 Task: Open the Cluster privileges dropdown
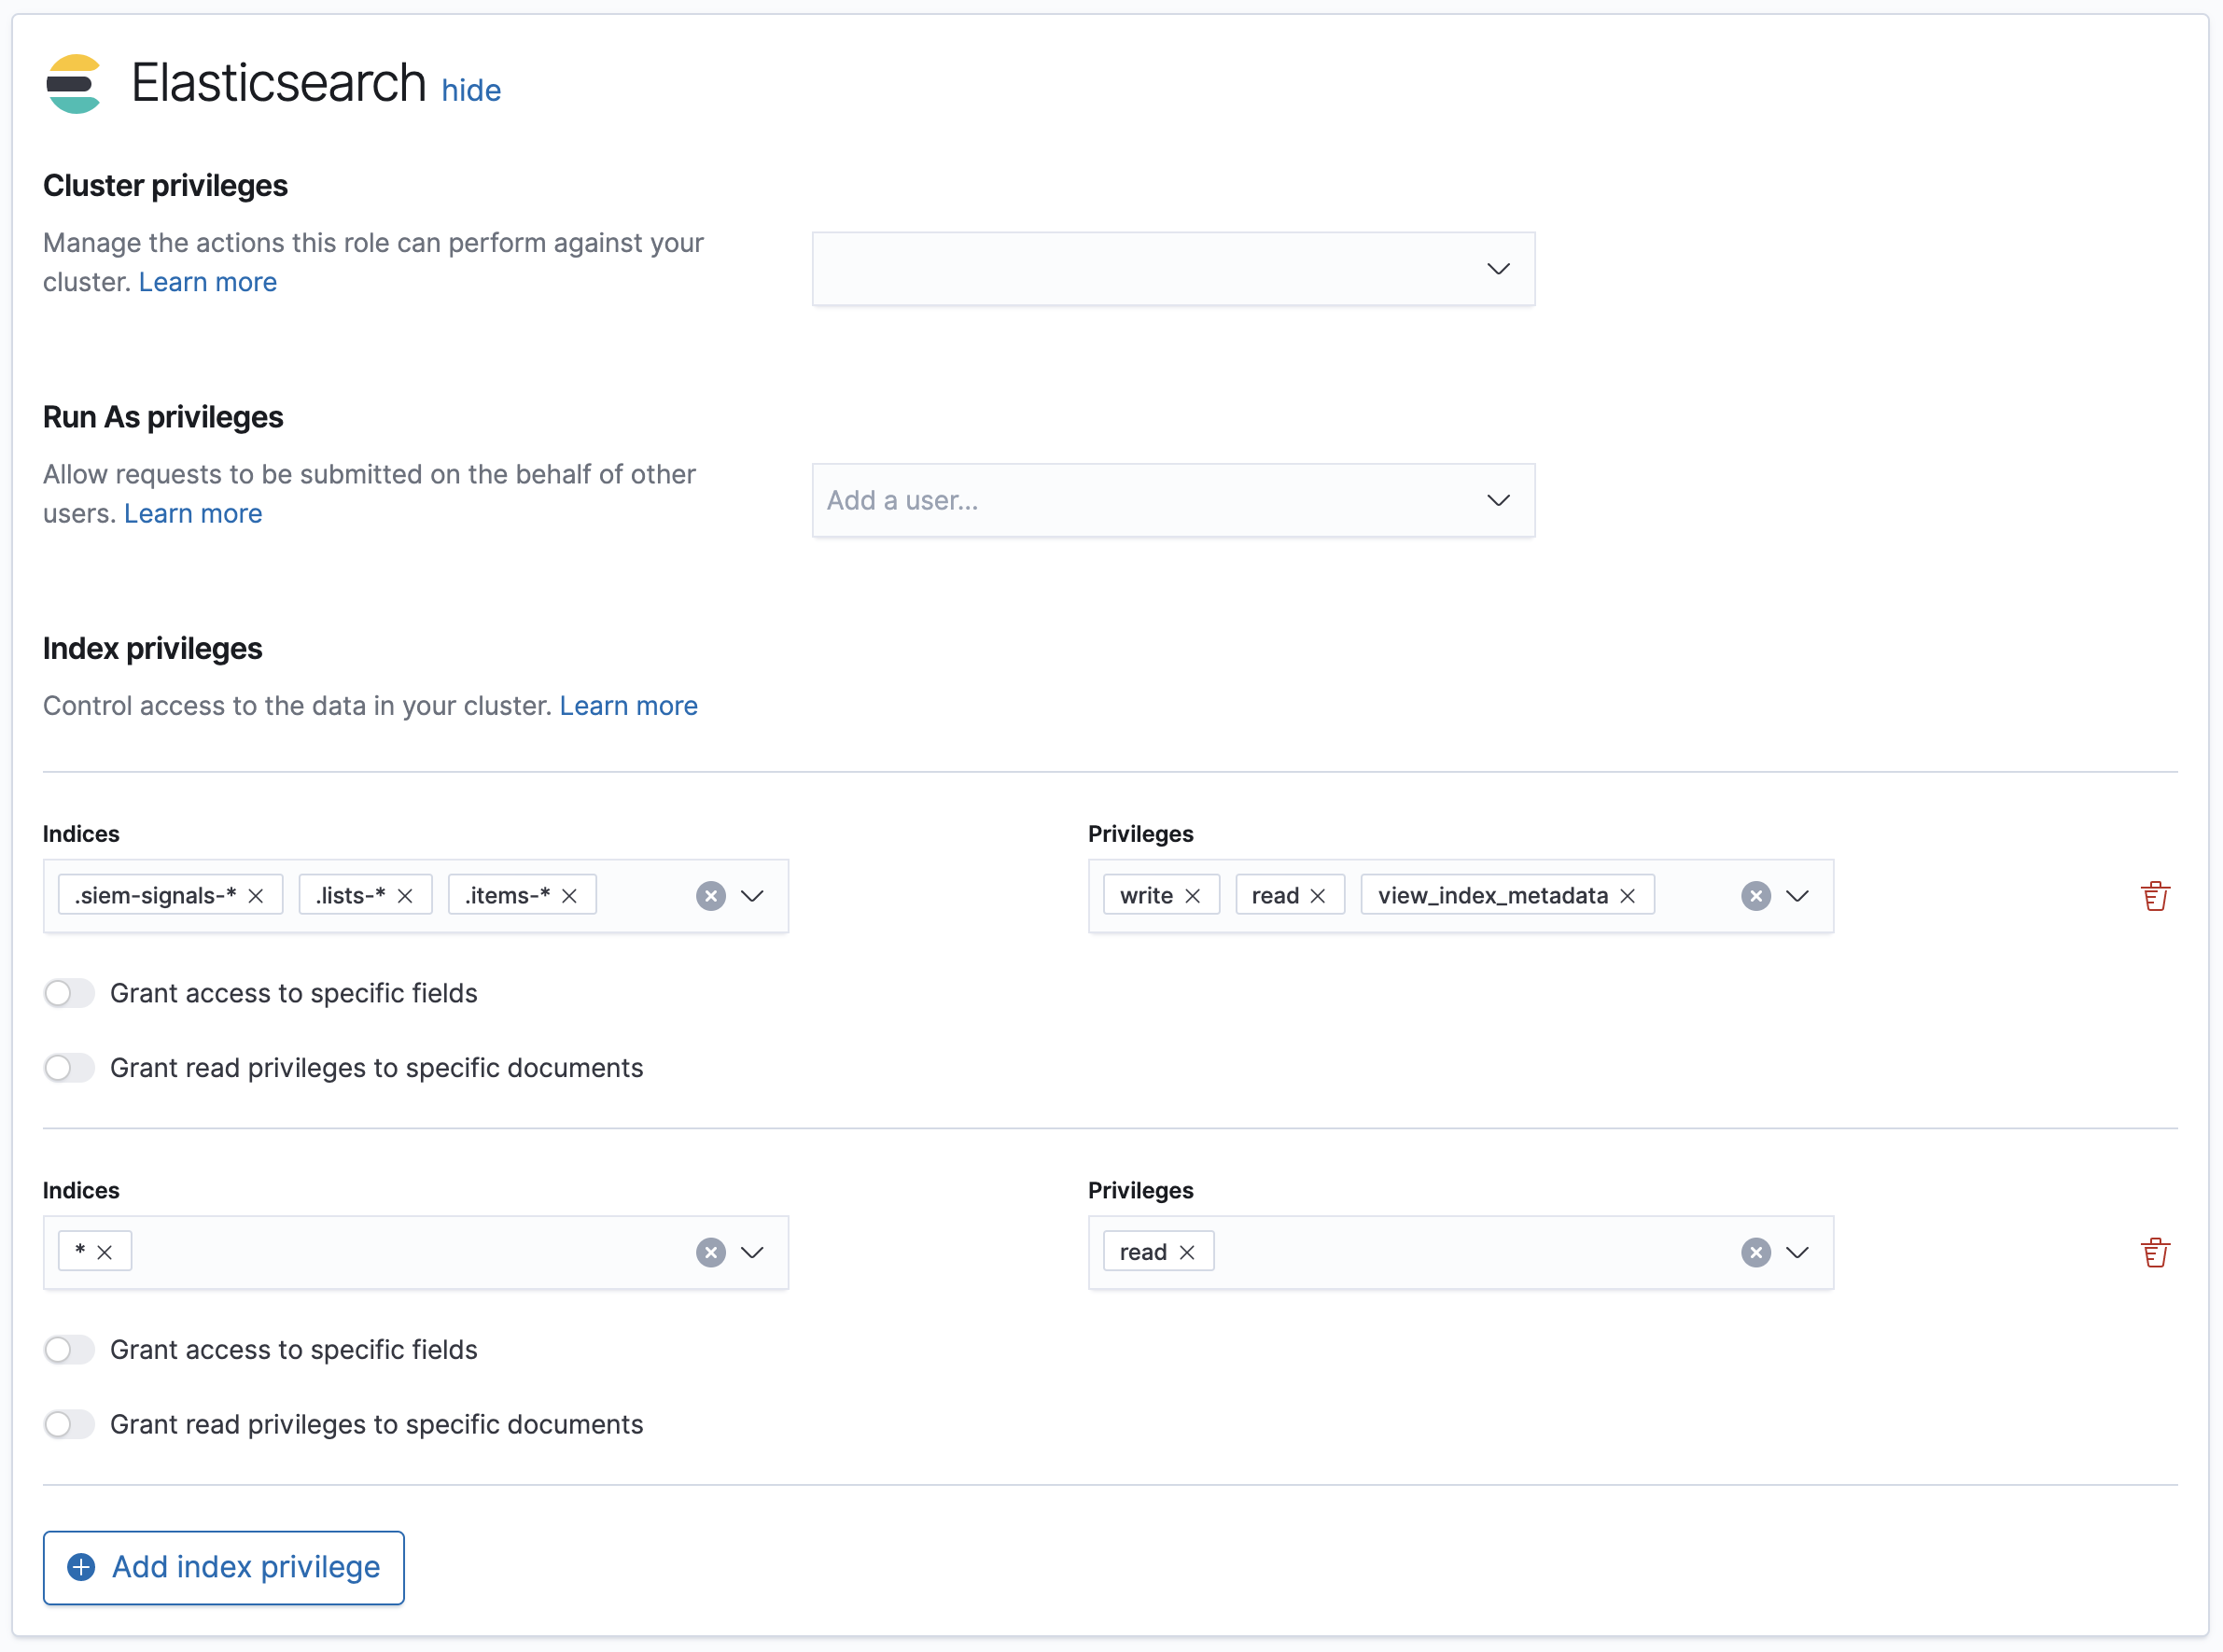pyautogui.click(x=1173, y=269)
